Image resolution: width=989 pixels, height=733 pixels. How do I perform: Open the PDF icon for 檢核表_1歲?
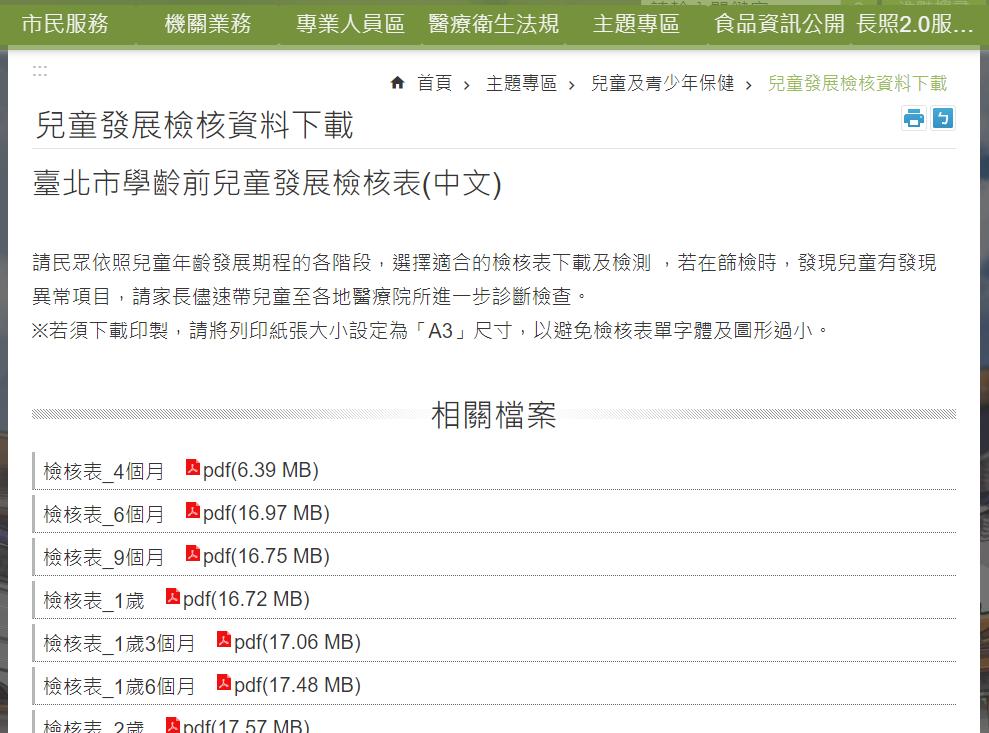point(173,596)
